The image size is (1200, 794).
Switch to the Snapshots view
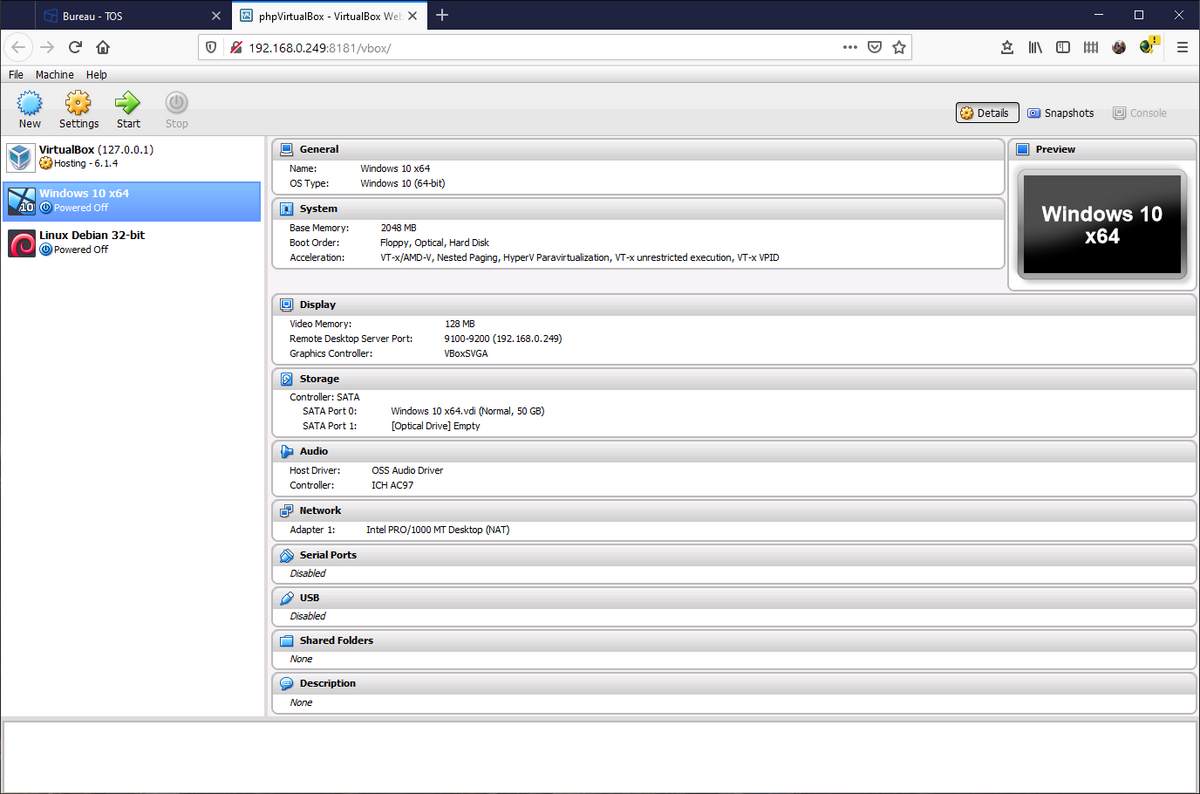pyautogui.click(x=1061, y=113)
